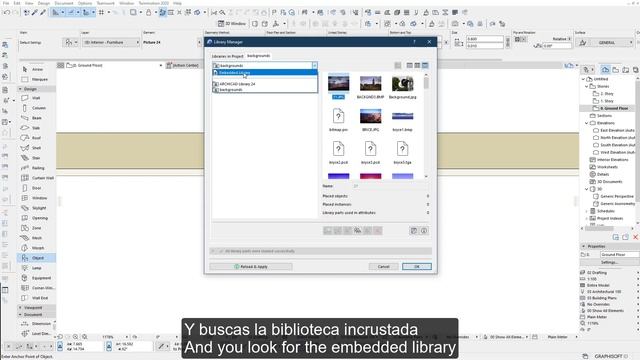Activate the Stair tool
The width and height of the screenshot is (640, 360).
coord(37,158)
